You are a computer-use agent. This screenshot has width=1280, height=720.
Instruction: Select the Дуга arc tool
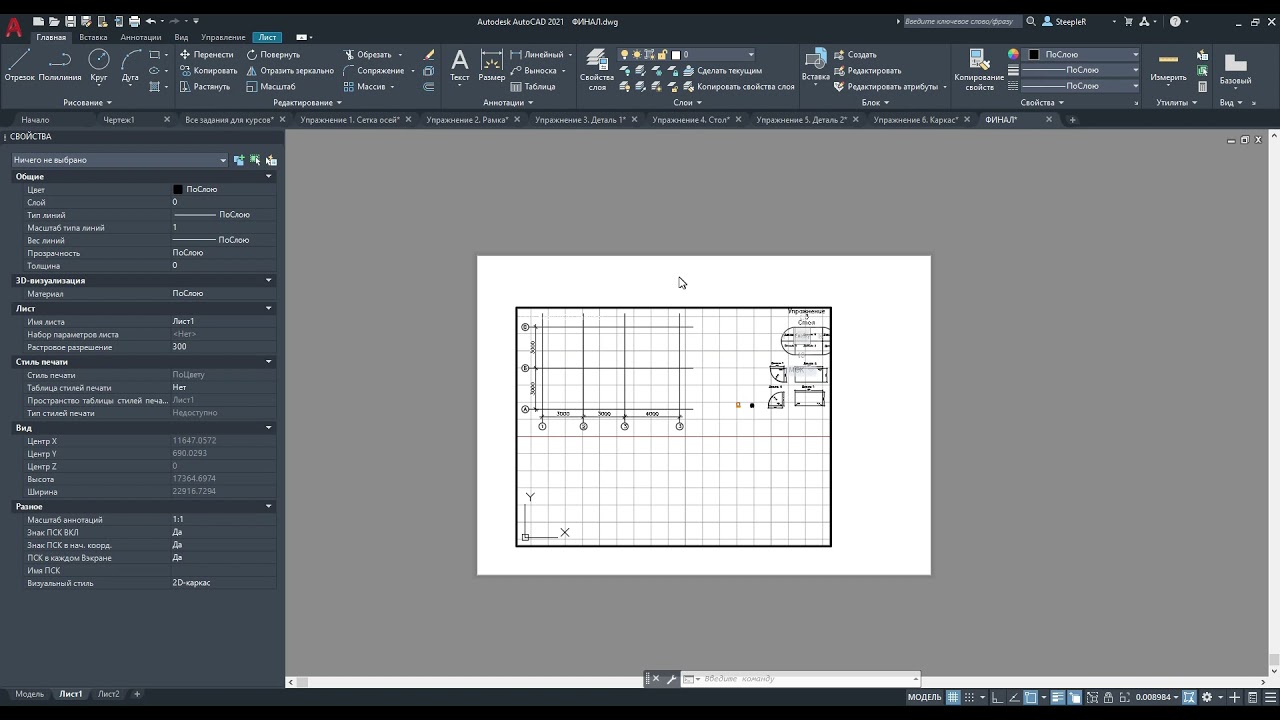tap(130, 65)
